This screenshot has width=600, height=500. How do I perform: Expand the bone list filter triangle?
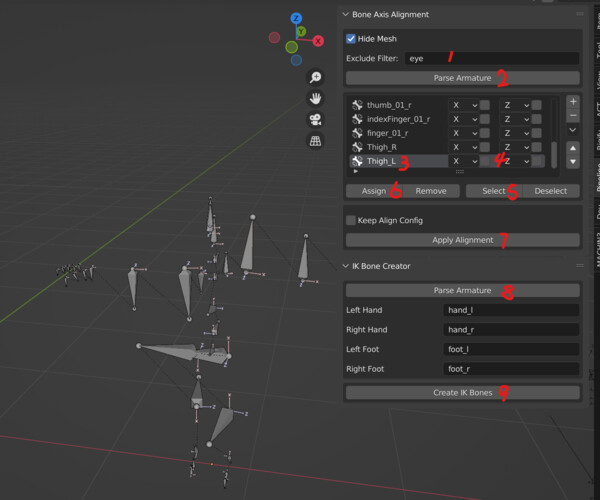[x=356, y=171]
